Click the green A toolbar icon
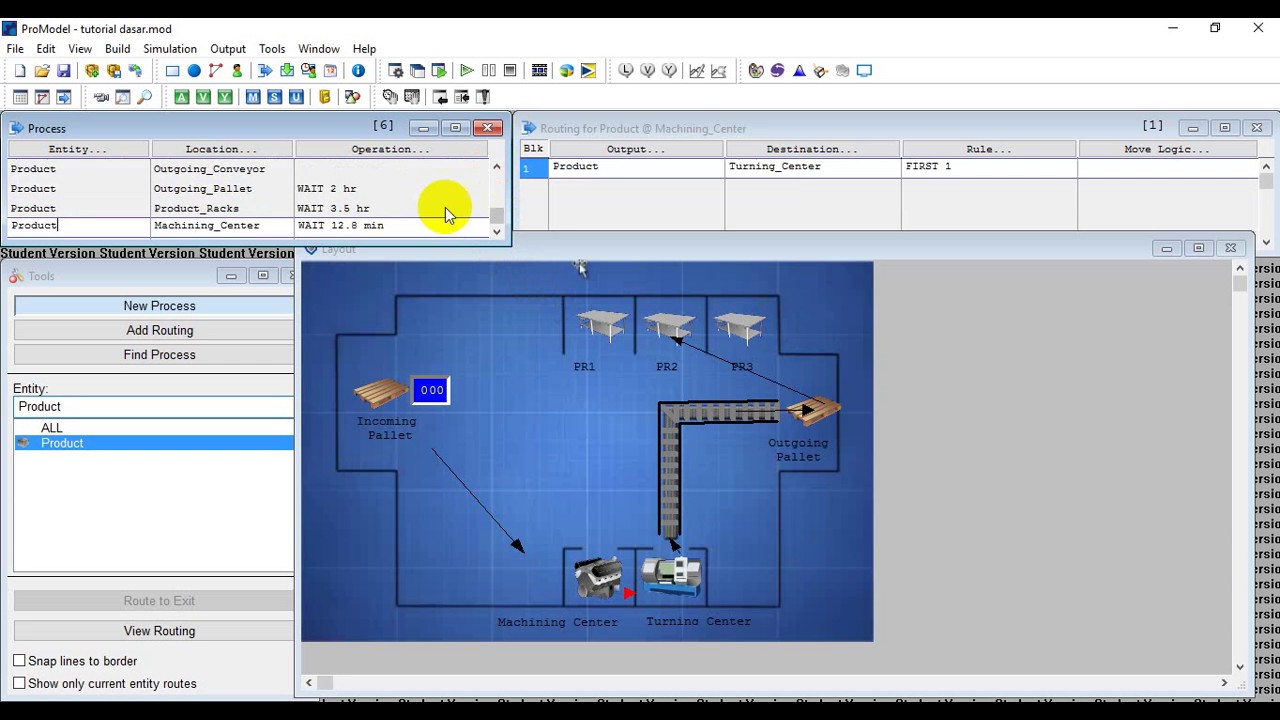Viewport: 1280px width, 720px height. (181, 97)
